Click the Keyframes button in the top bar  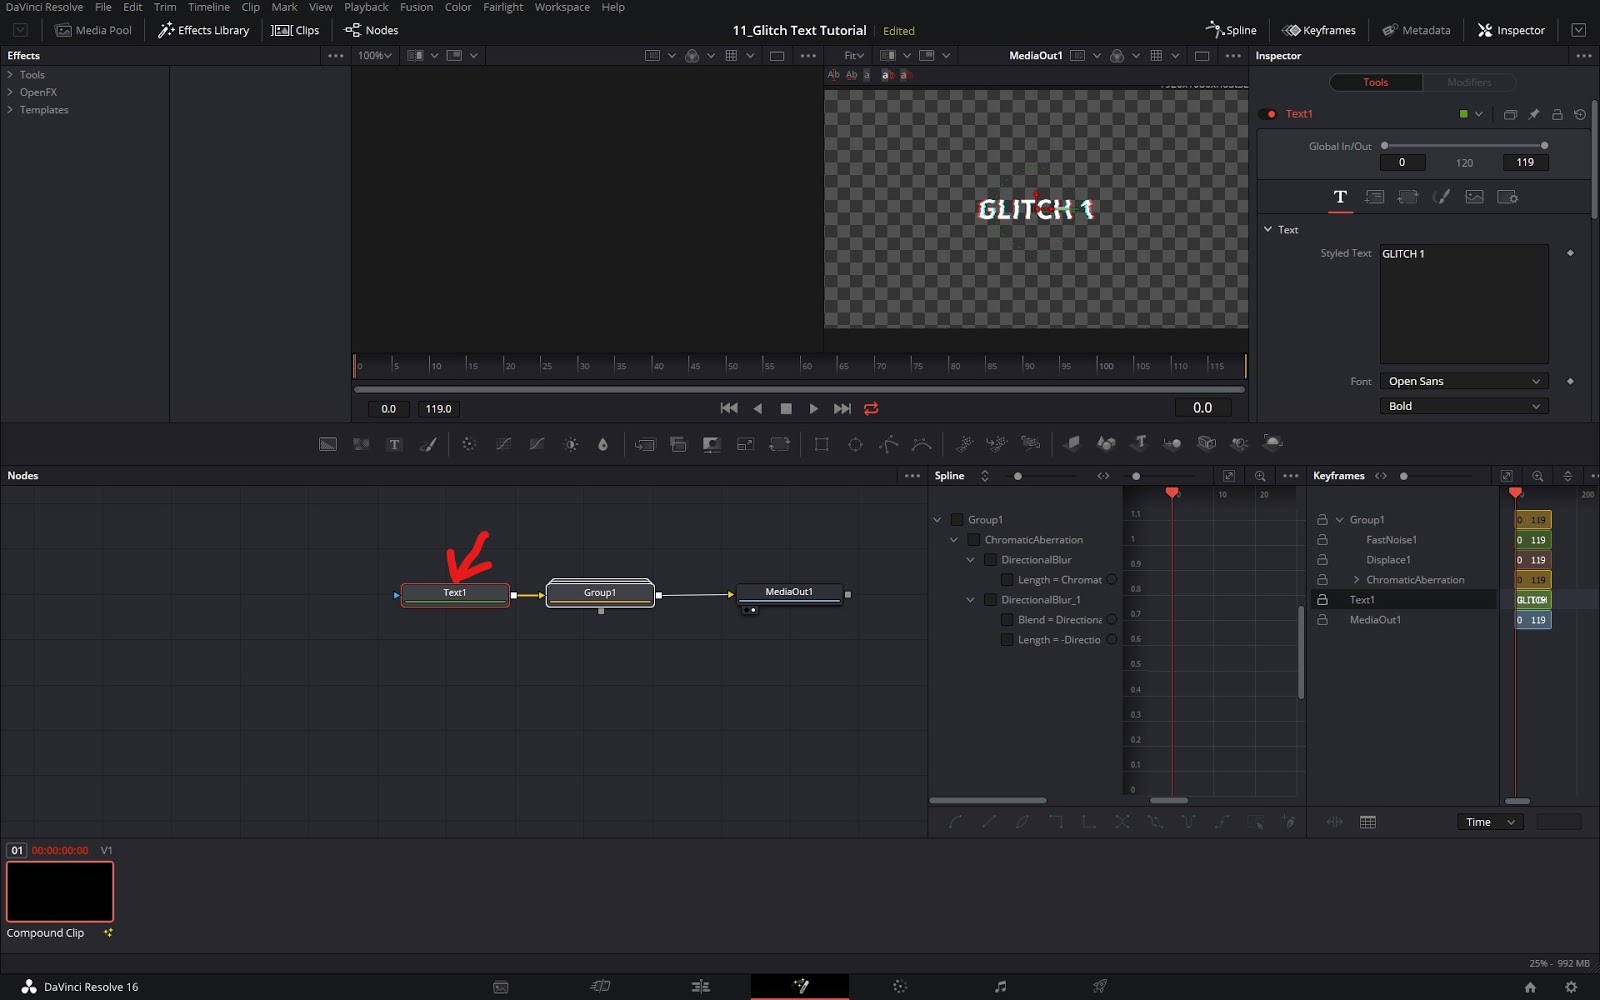pos(1318,30)
